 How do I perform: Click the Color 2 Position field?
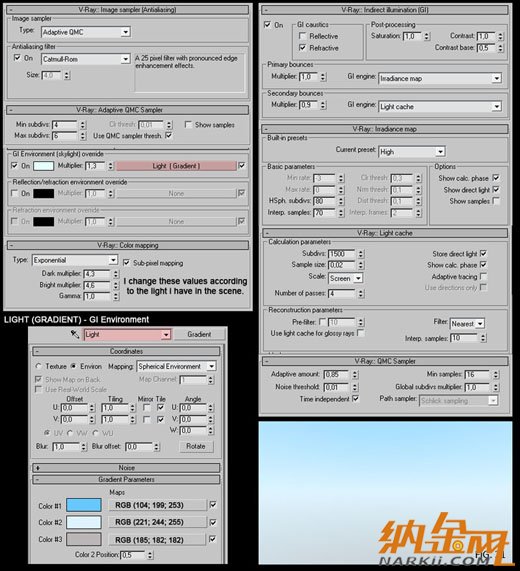tap(133, 555)
